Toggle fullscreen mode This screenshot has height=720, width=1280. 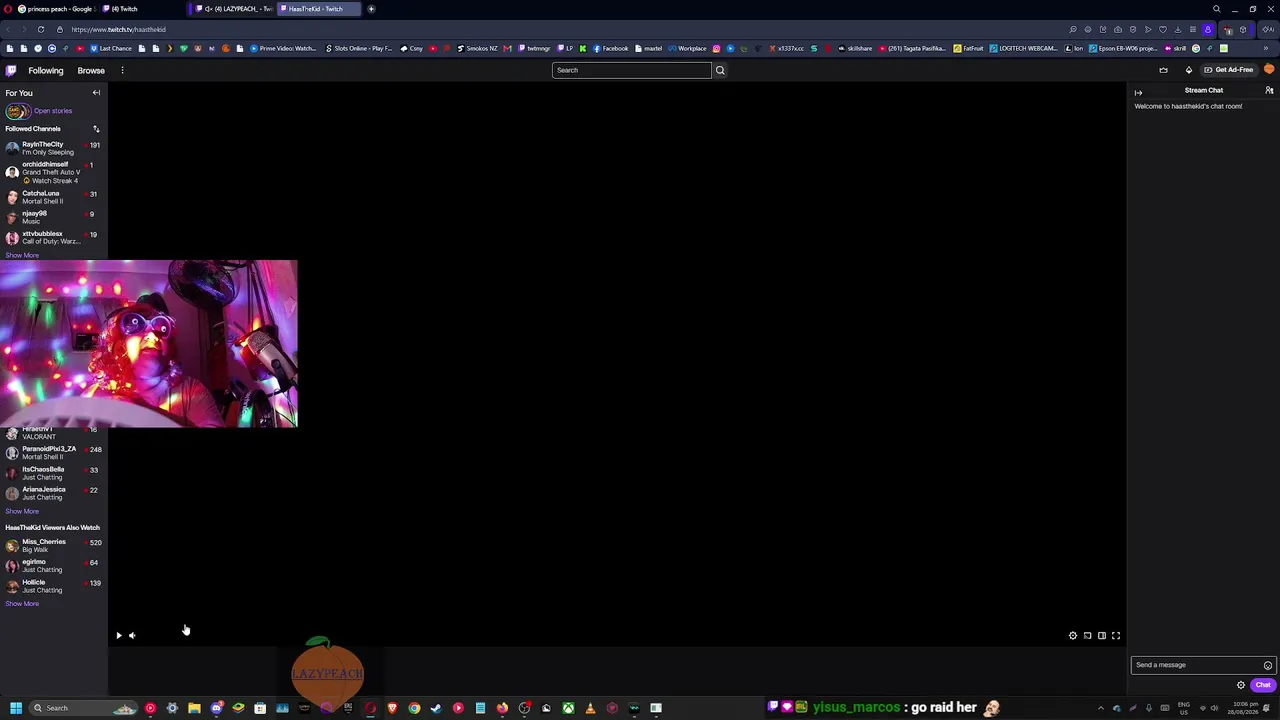pyautogui.click(x=1116, y=635)
